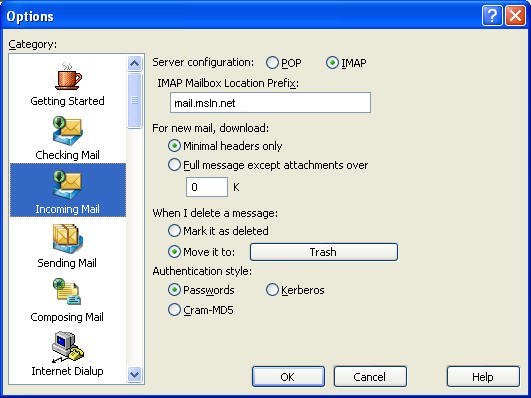The height and width of the screenshot is (398, 531).
Task: Click the Cancel button
Action: coord(370,377)
